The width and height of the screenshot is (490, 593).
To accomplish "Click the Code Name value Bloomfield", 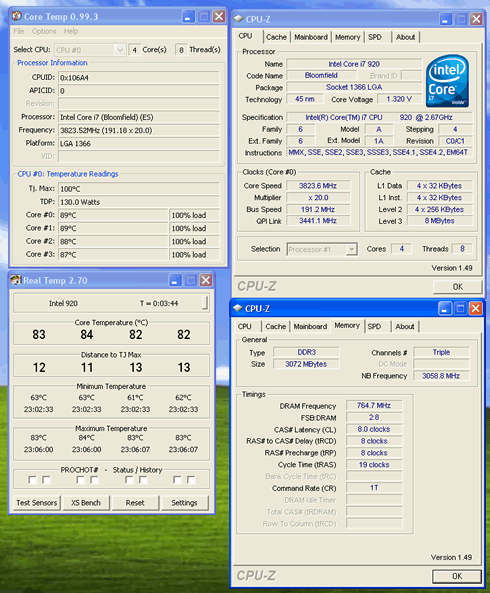I will [x=321, y=75].
